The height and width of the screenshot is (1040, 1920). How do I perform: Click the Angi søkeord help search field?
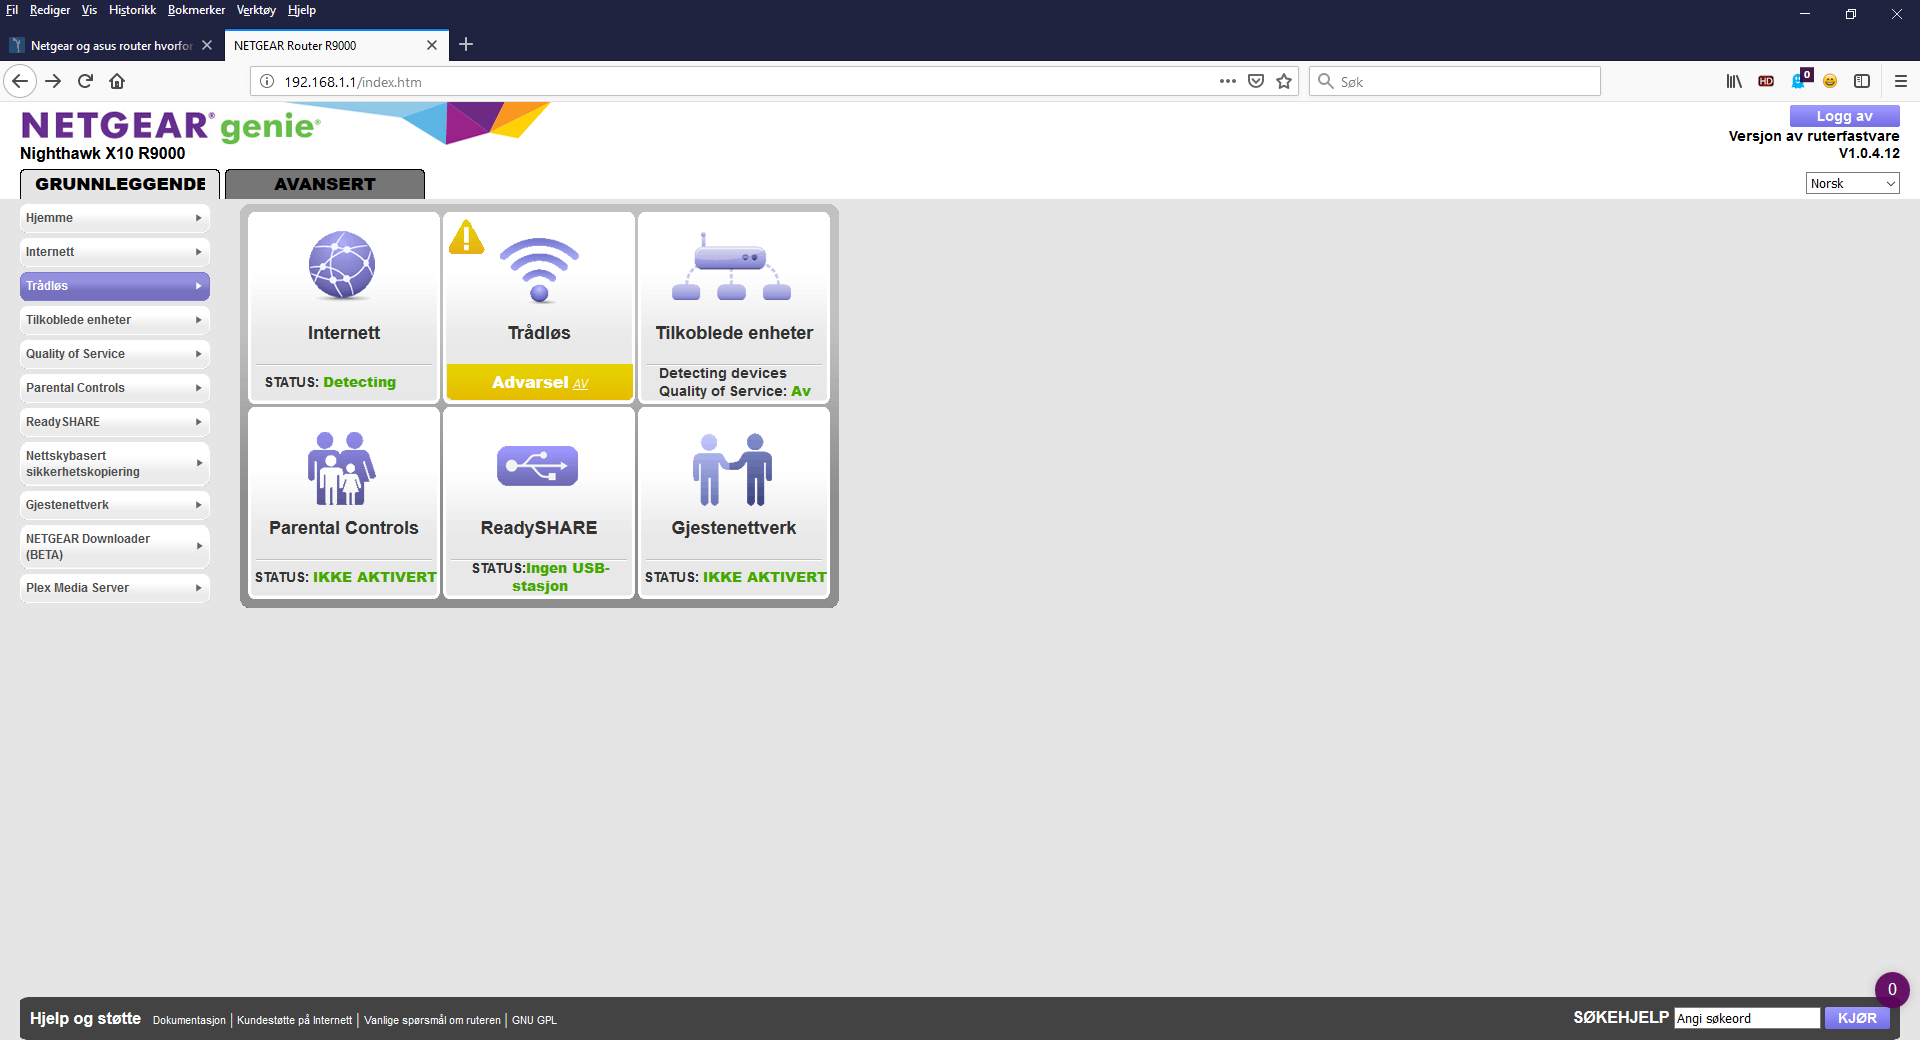(x=1747, y=1018)
